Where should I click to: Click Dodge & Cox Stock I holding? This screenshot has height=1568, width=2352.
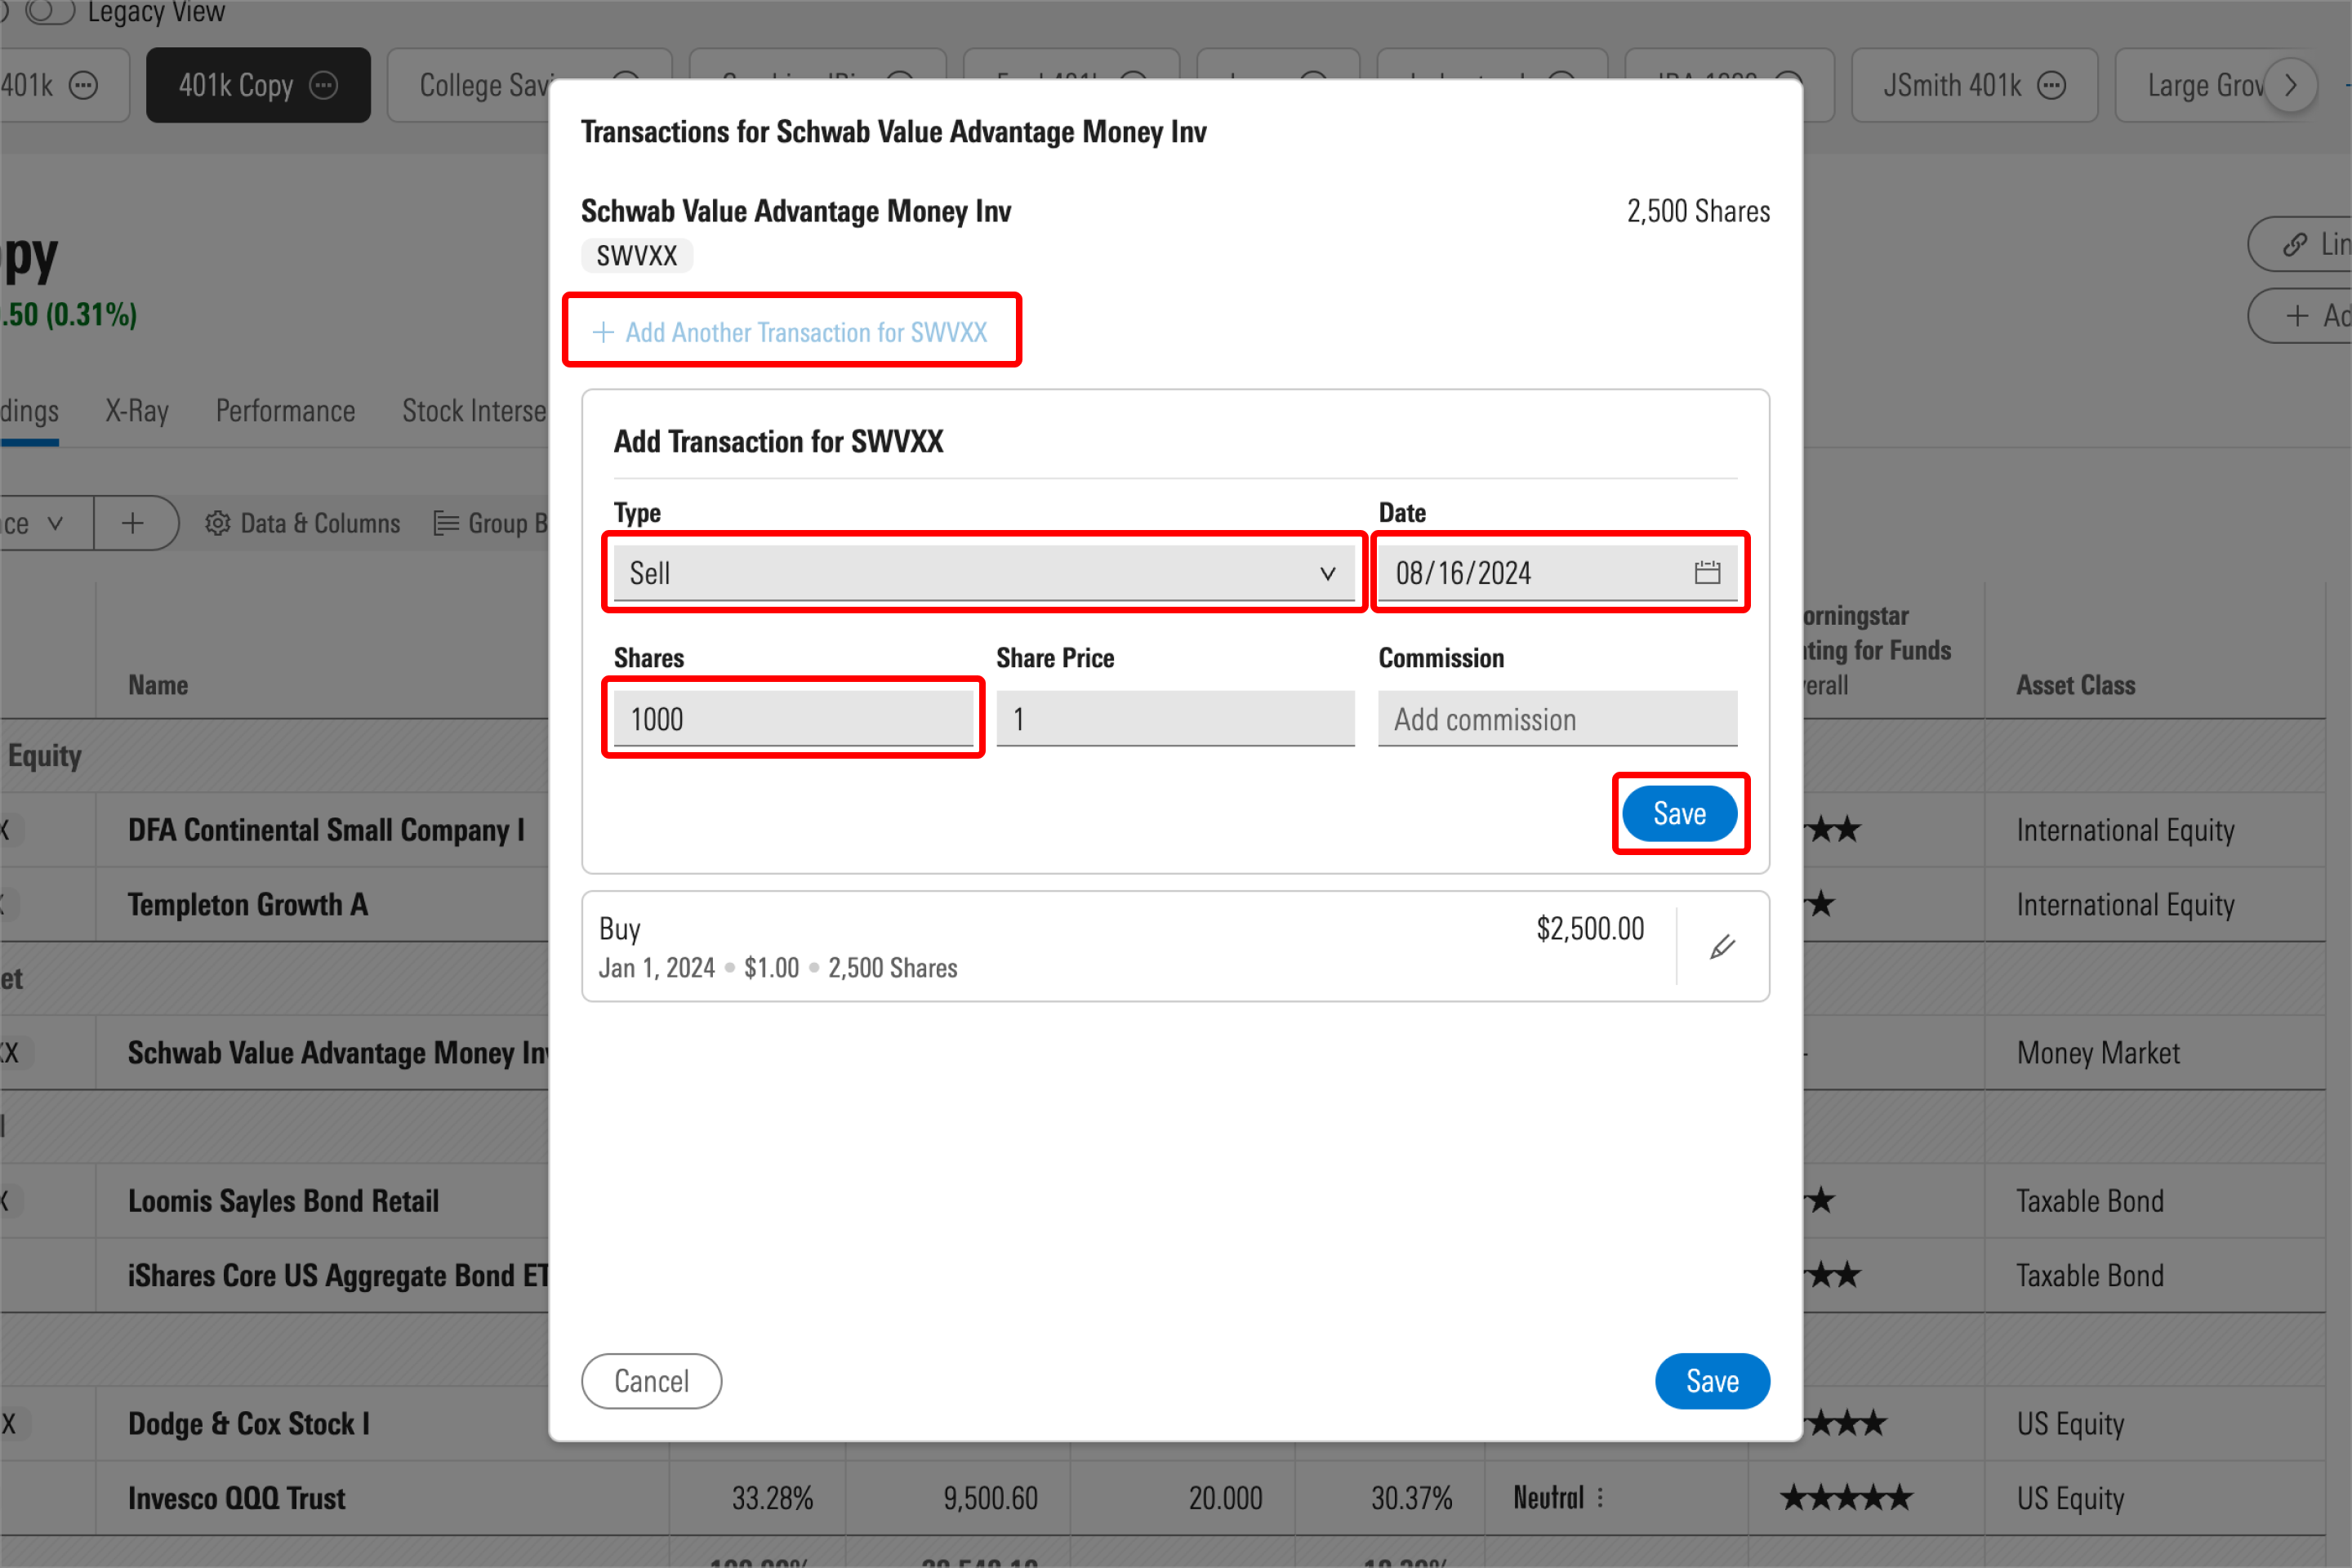(249, 1423)
